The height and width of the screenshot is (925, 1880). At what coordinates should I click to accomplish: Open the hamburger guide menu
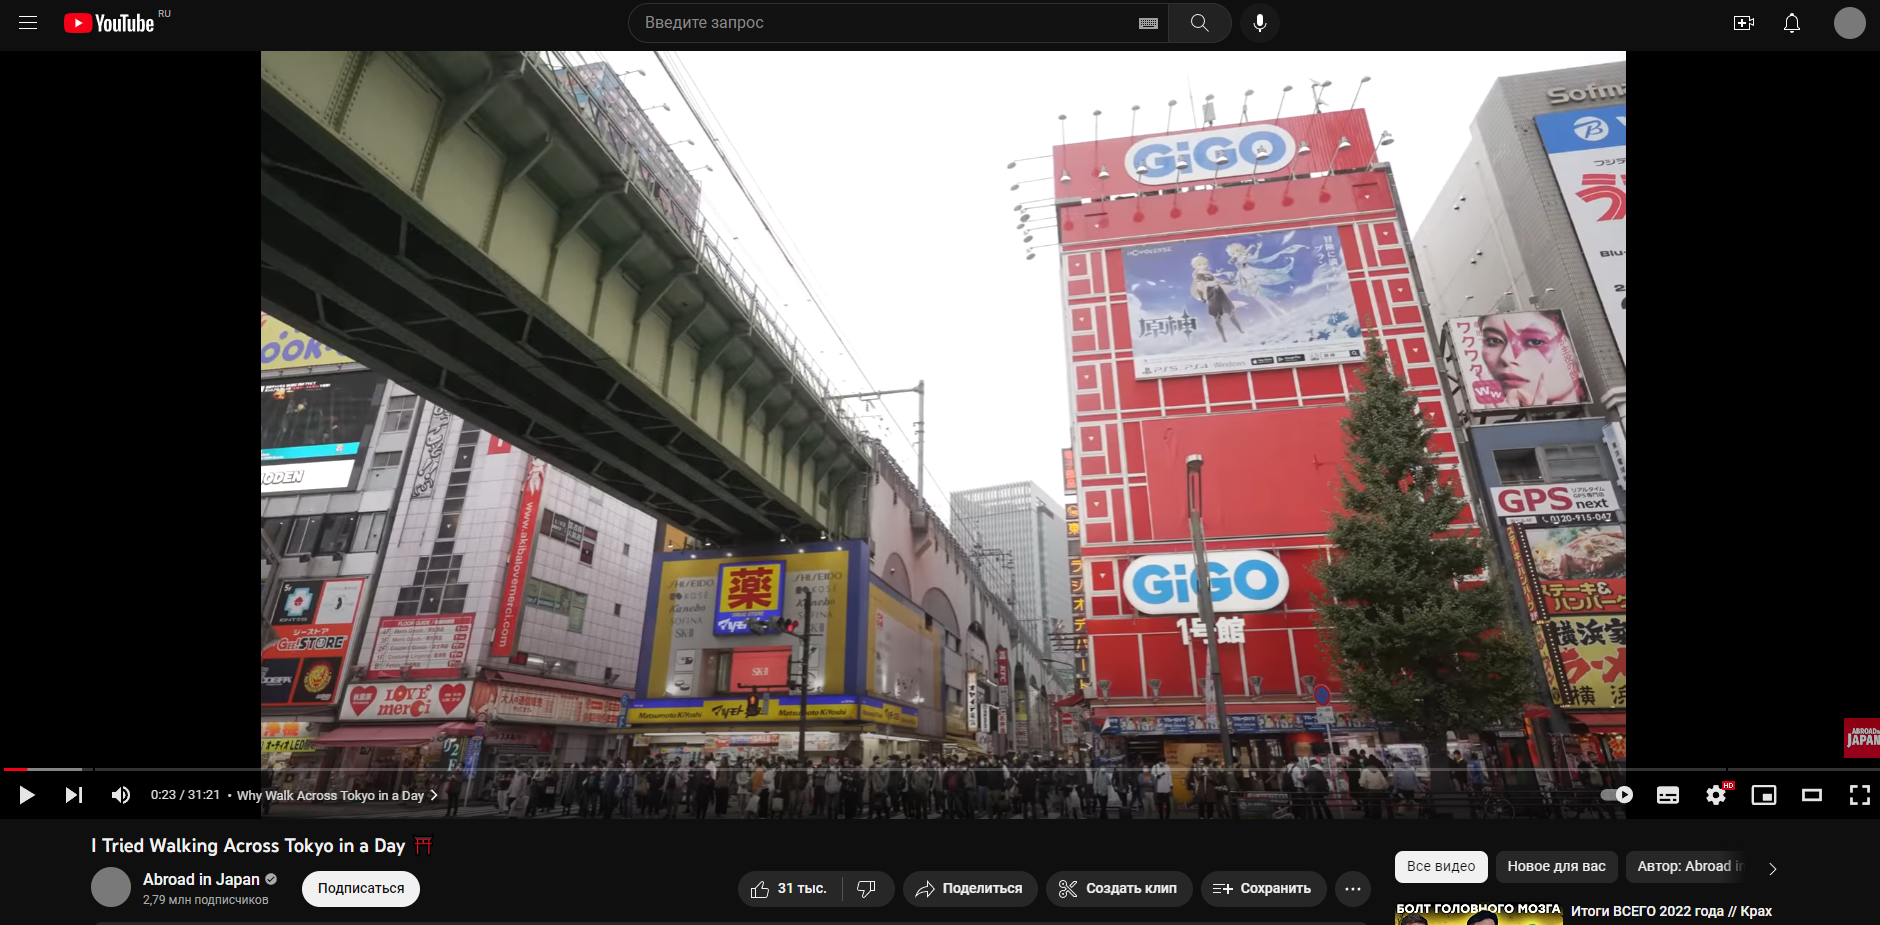[x=28, y=23]
